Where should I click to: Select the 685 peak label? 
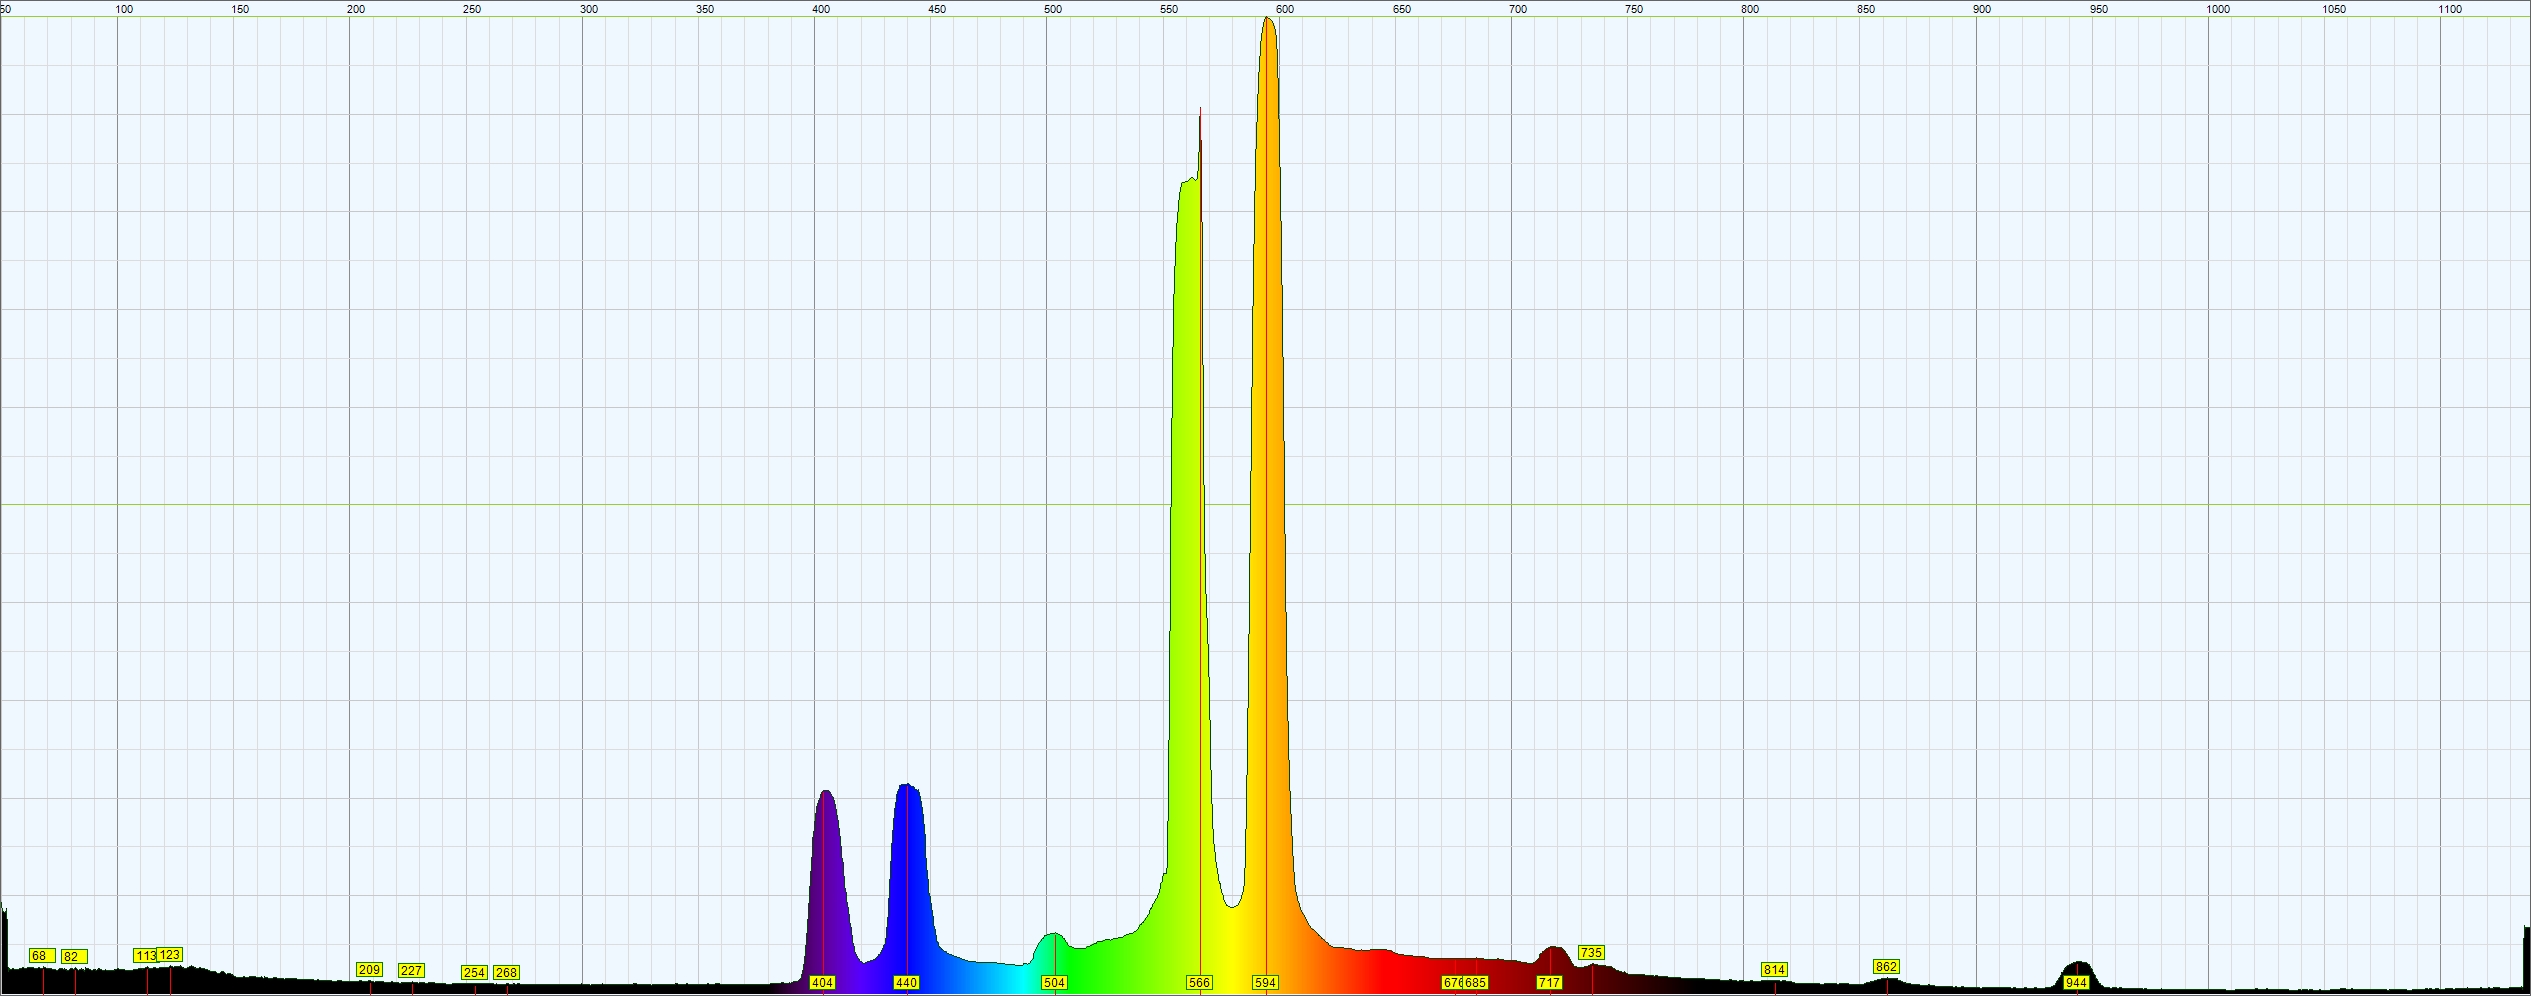(x=1475, y=983)
